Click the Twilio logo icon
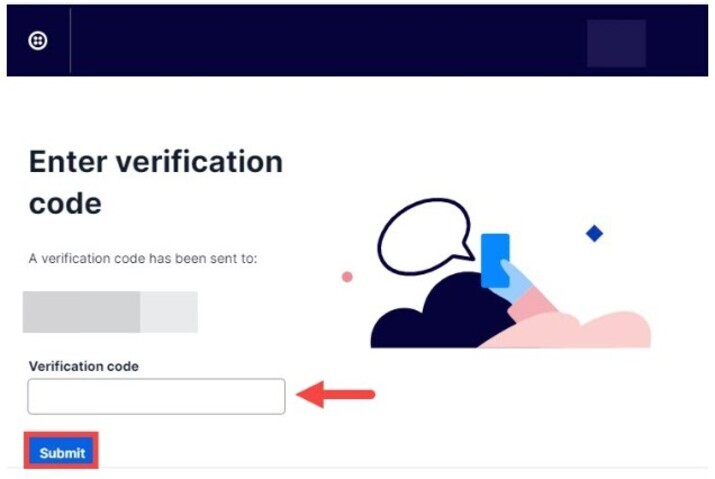The image size is (715, 479). pos(38,41)
